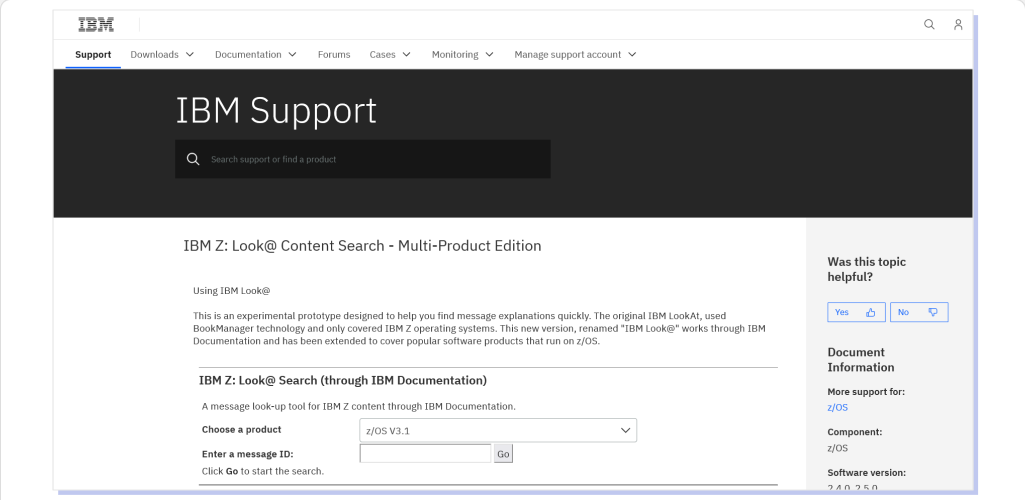Click the 'Using IBM Look@' text

231,291
